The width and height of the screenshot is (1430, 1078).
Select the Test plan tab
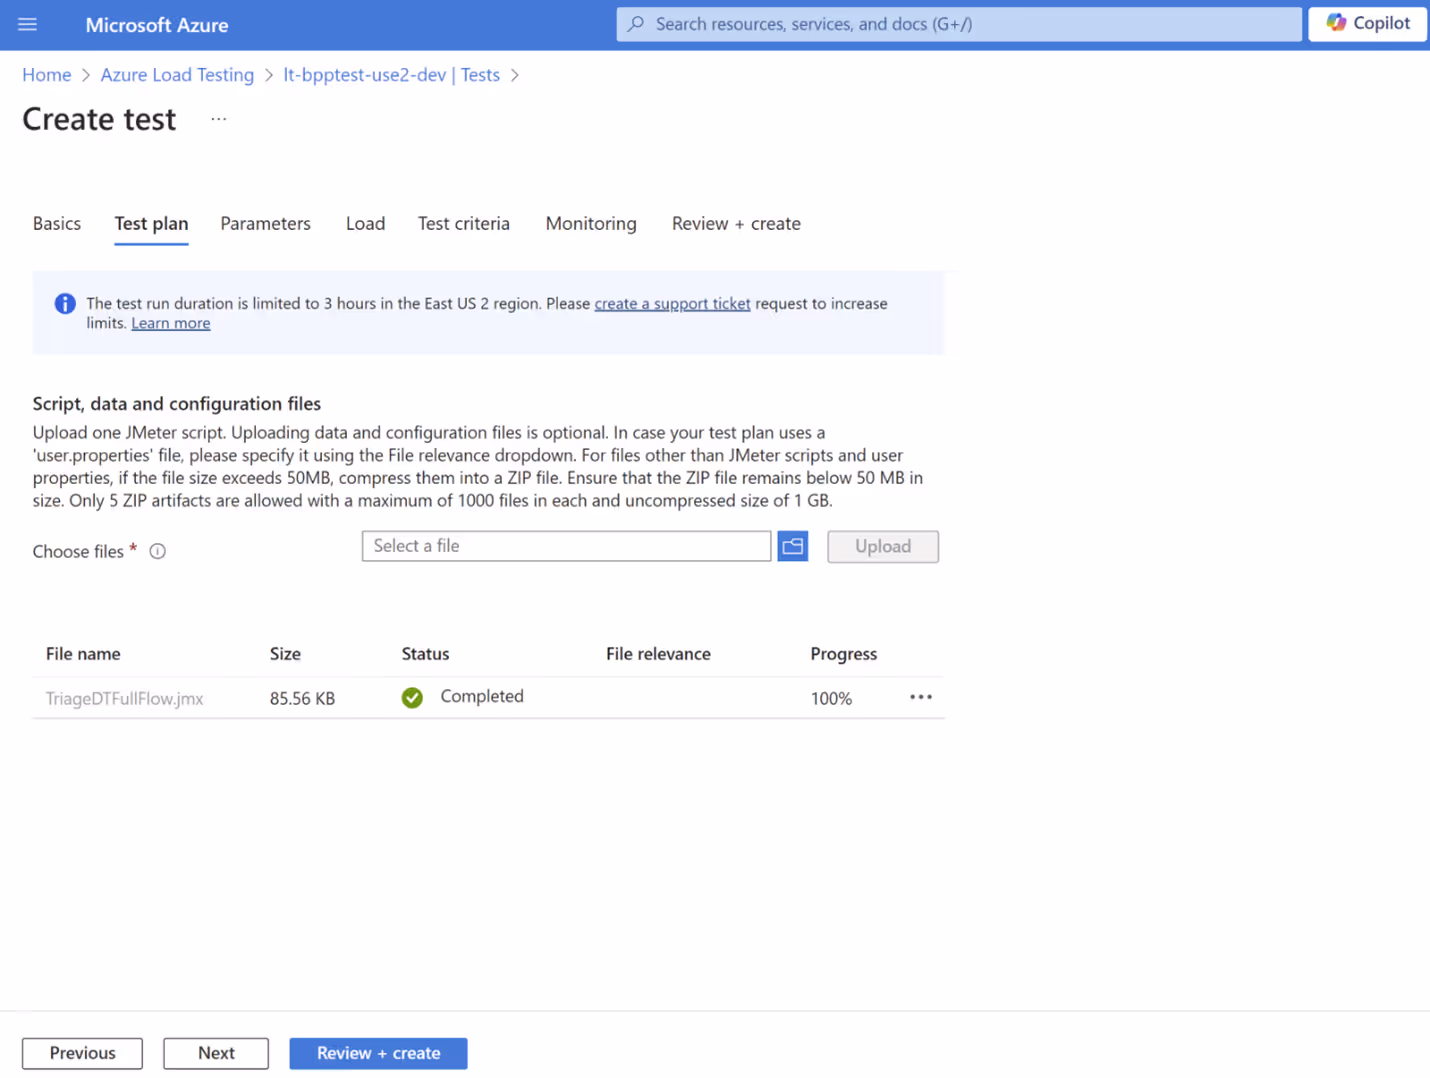[151, 223]
